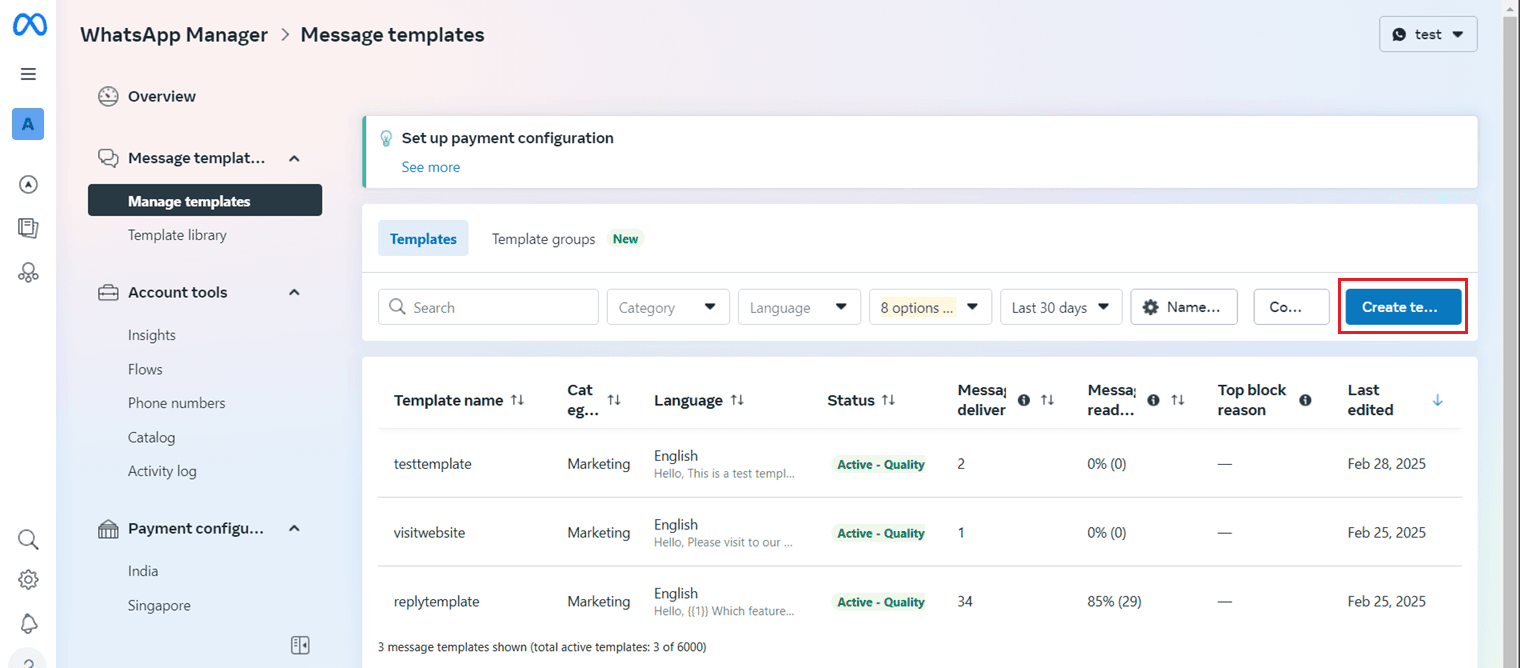Open Singapore payment configuration
Viewport: 1520px width, 668px height.
(159, 605)
